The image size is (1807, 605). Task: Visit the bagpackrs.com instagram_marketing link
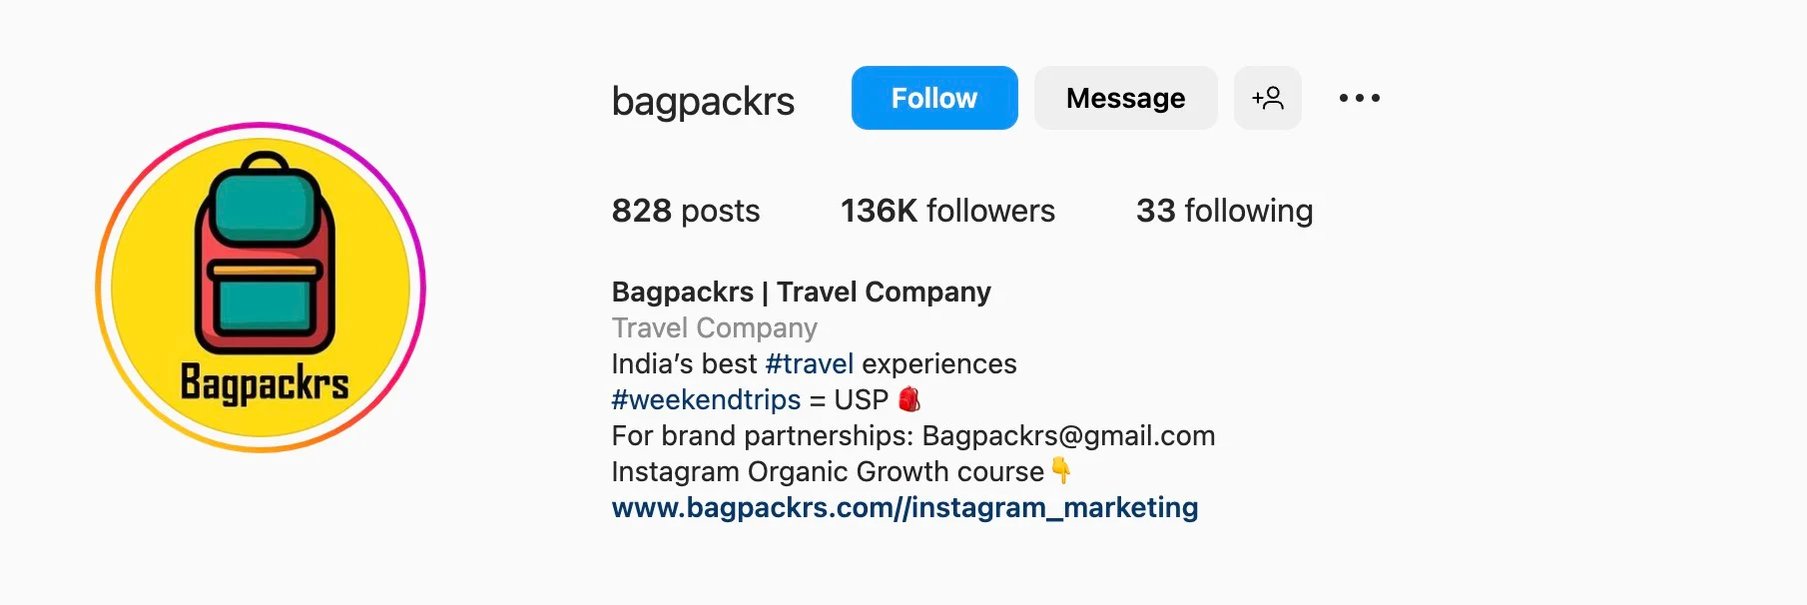tap(905, 508)
